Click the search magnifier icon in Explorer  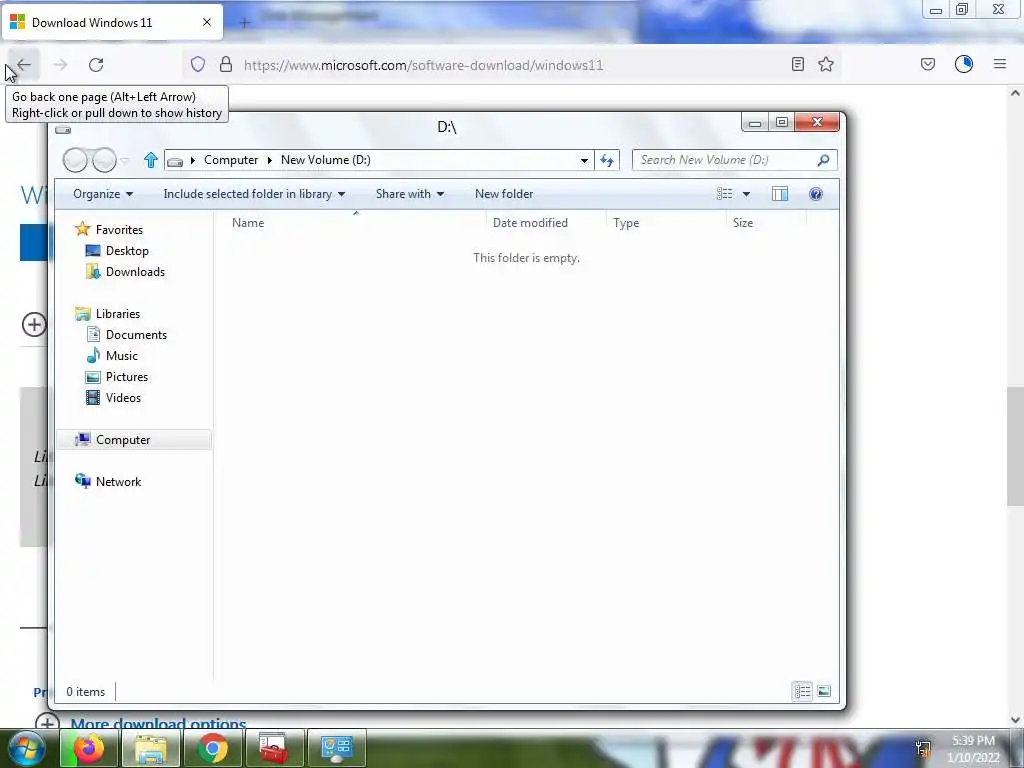824,160
